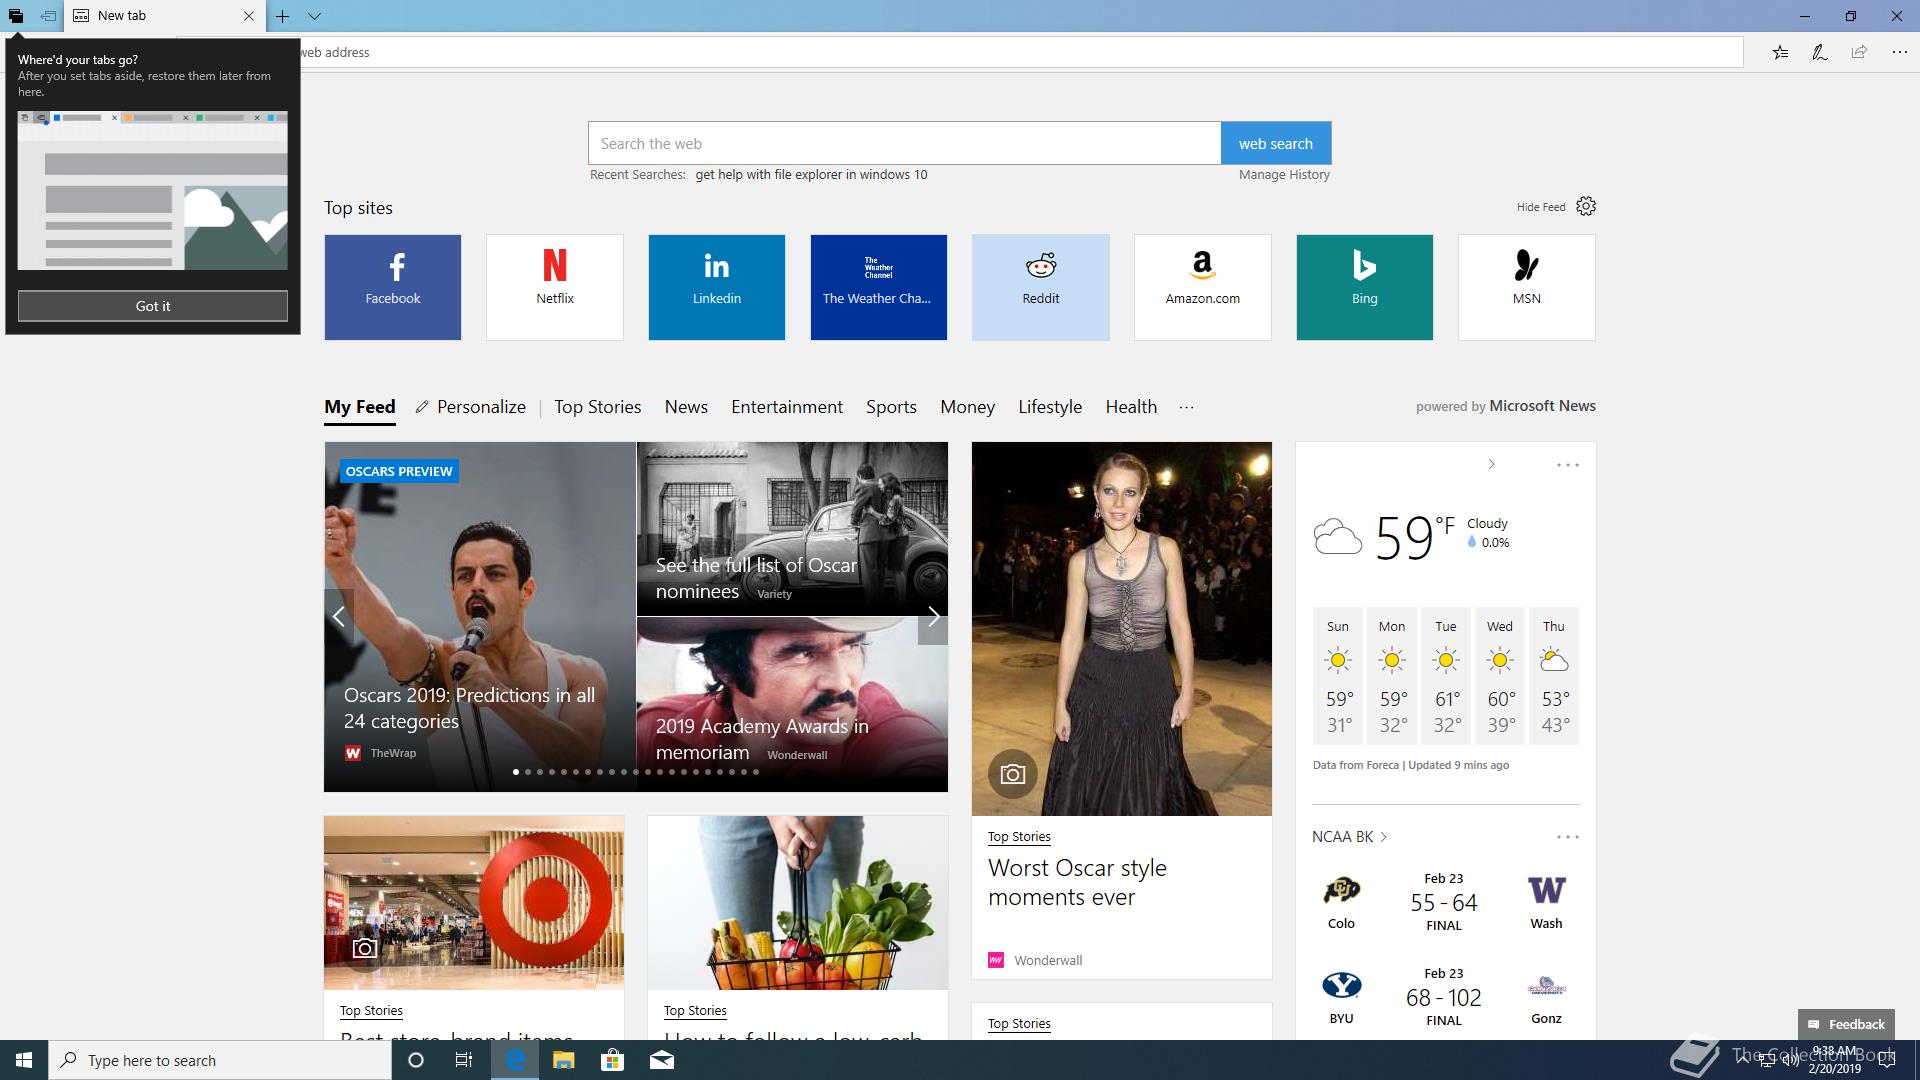
Task: Open the Amazon.com top site tile
Action: pos(1203,287)
